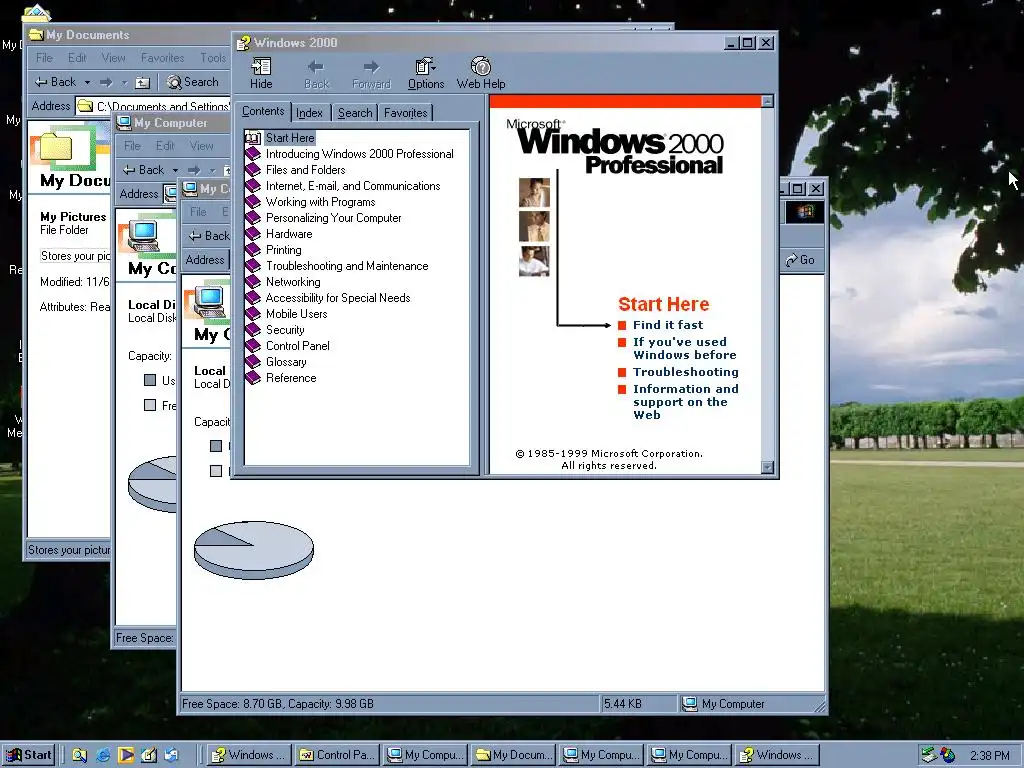Click the green arrow unplug hardware tray icon
Screen dimensions: 1024x768
click(929, 755)
